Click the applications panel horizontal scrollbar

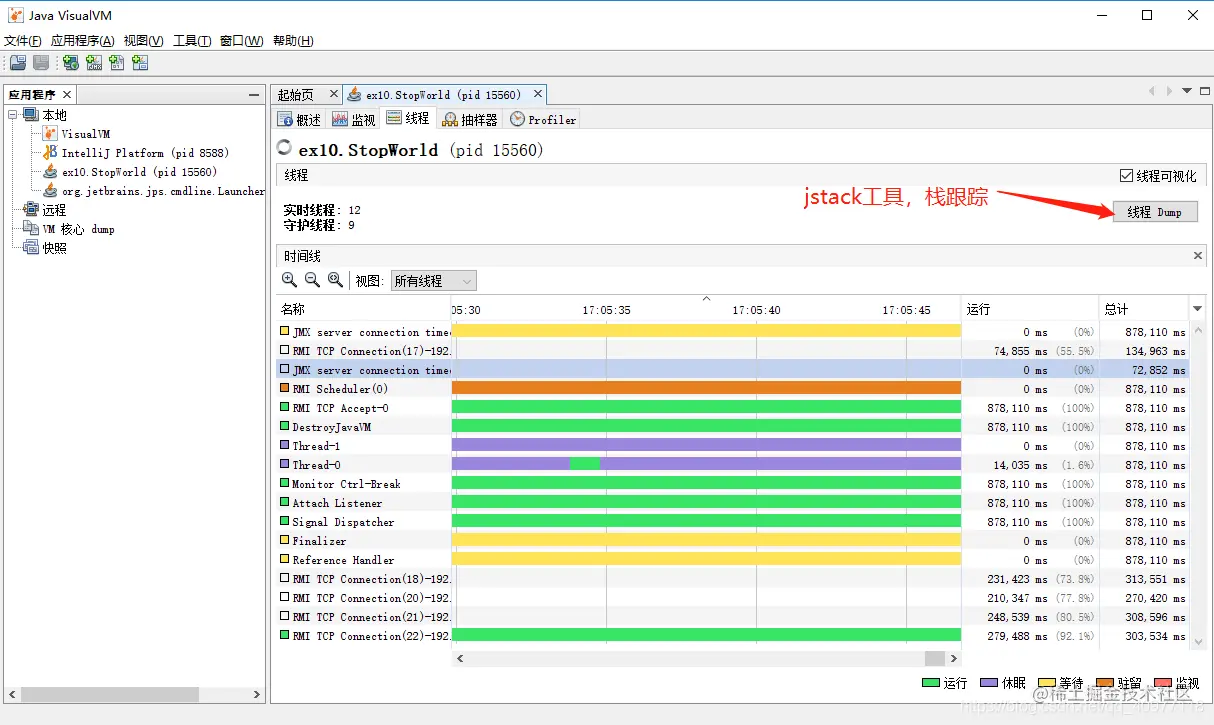click(x=134, y=693)
